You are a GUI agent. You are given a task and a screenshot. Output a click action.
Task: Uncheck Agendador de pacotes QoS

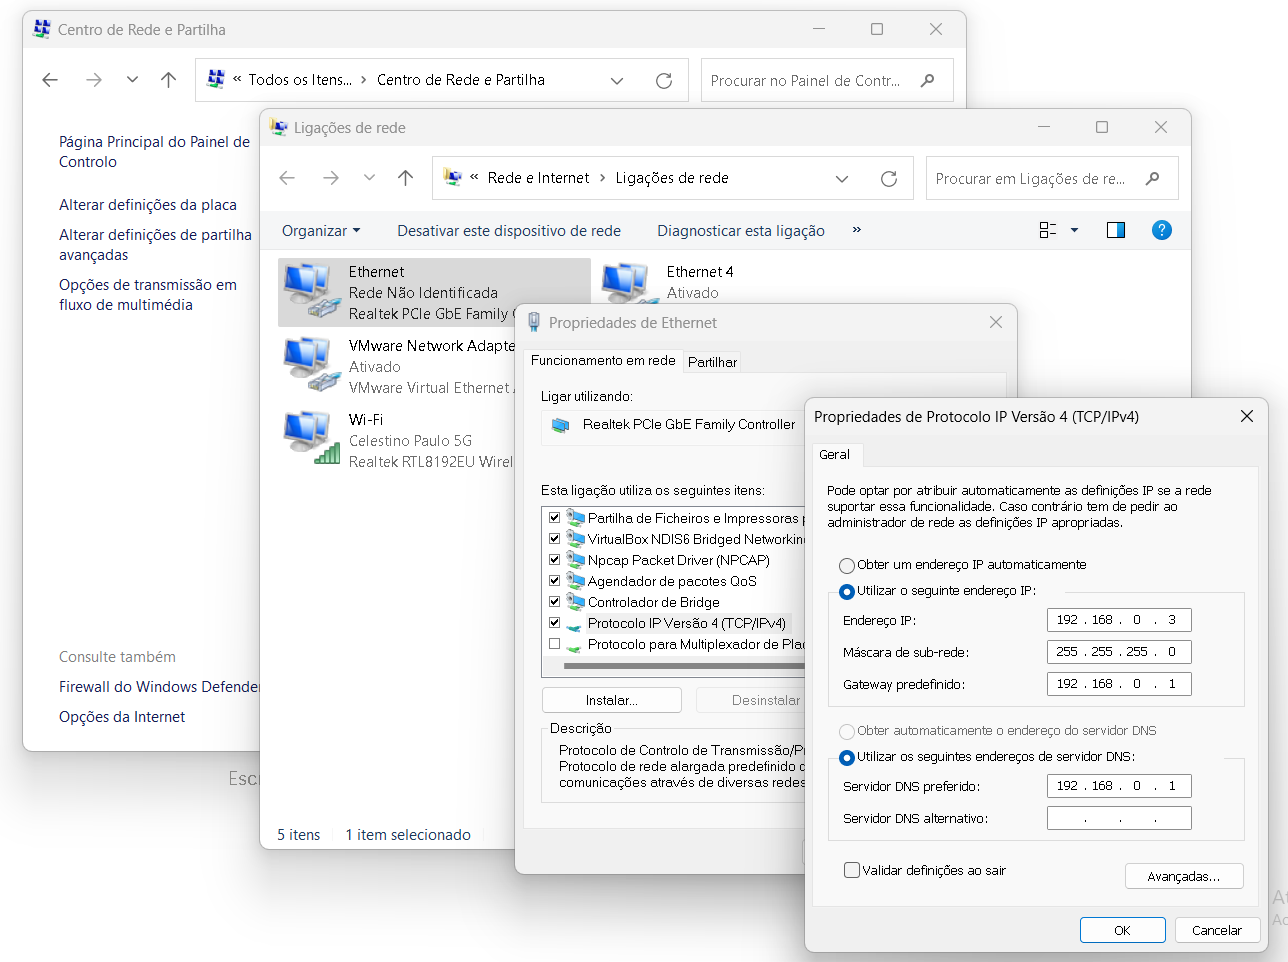point(554,581)
